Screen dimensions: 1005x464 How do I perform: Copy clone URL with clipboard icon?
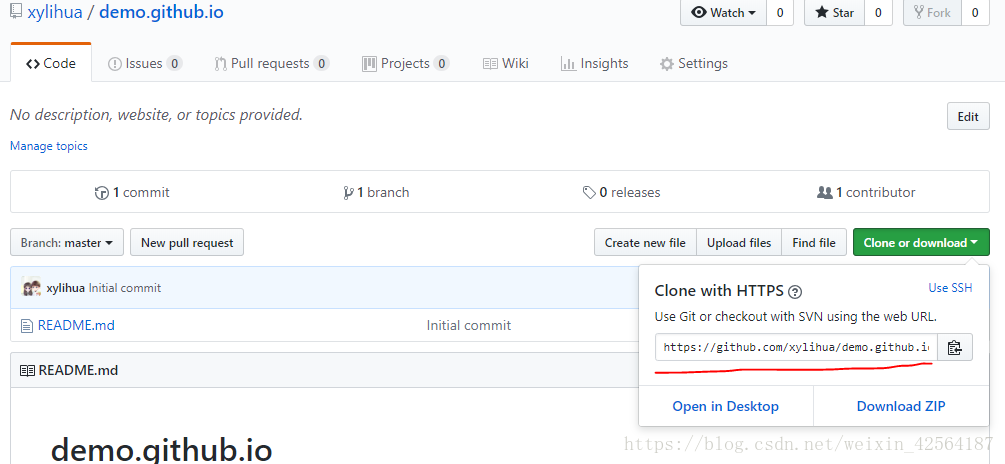pyautogui.click(x=955, y=347)
